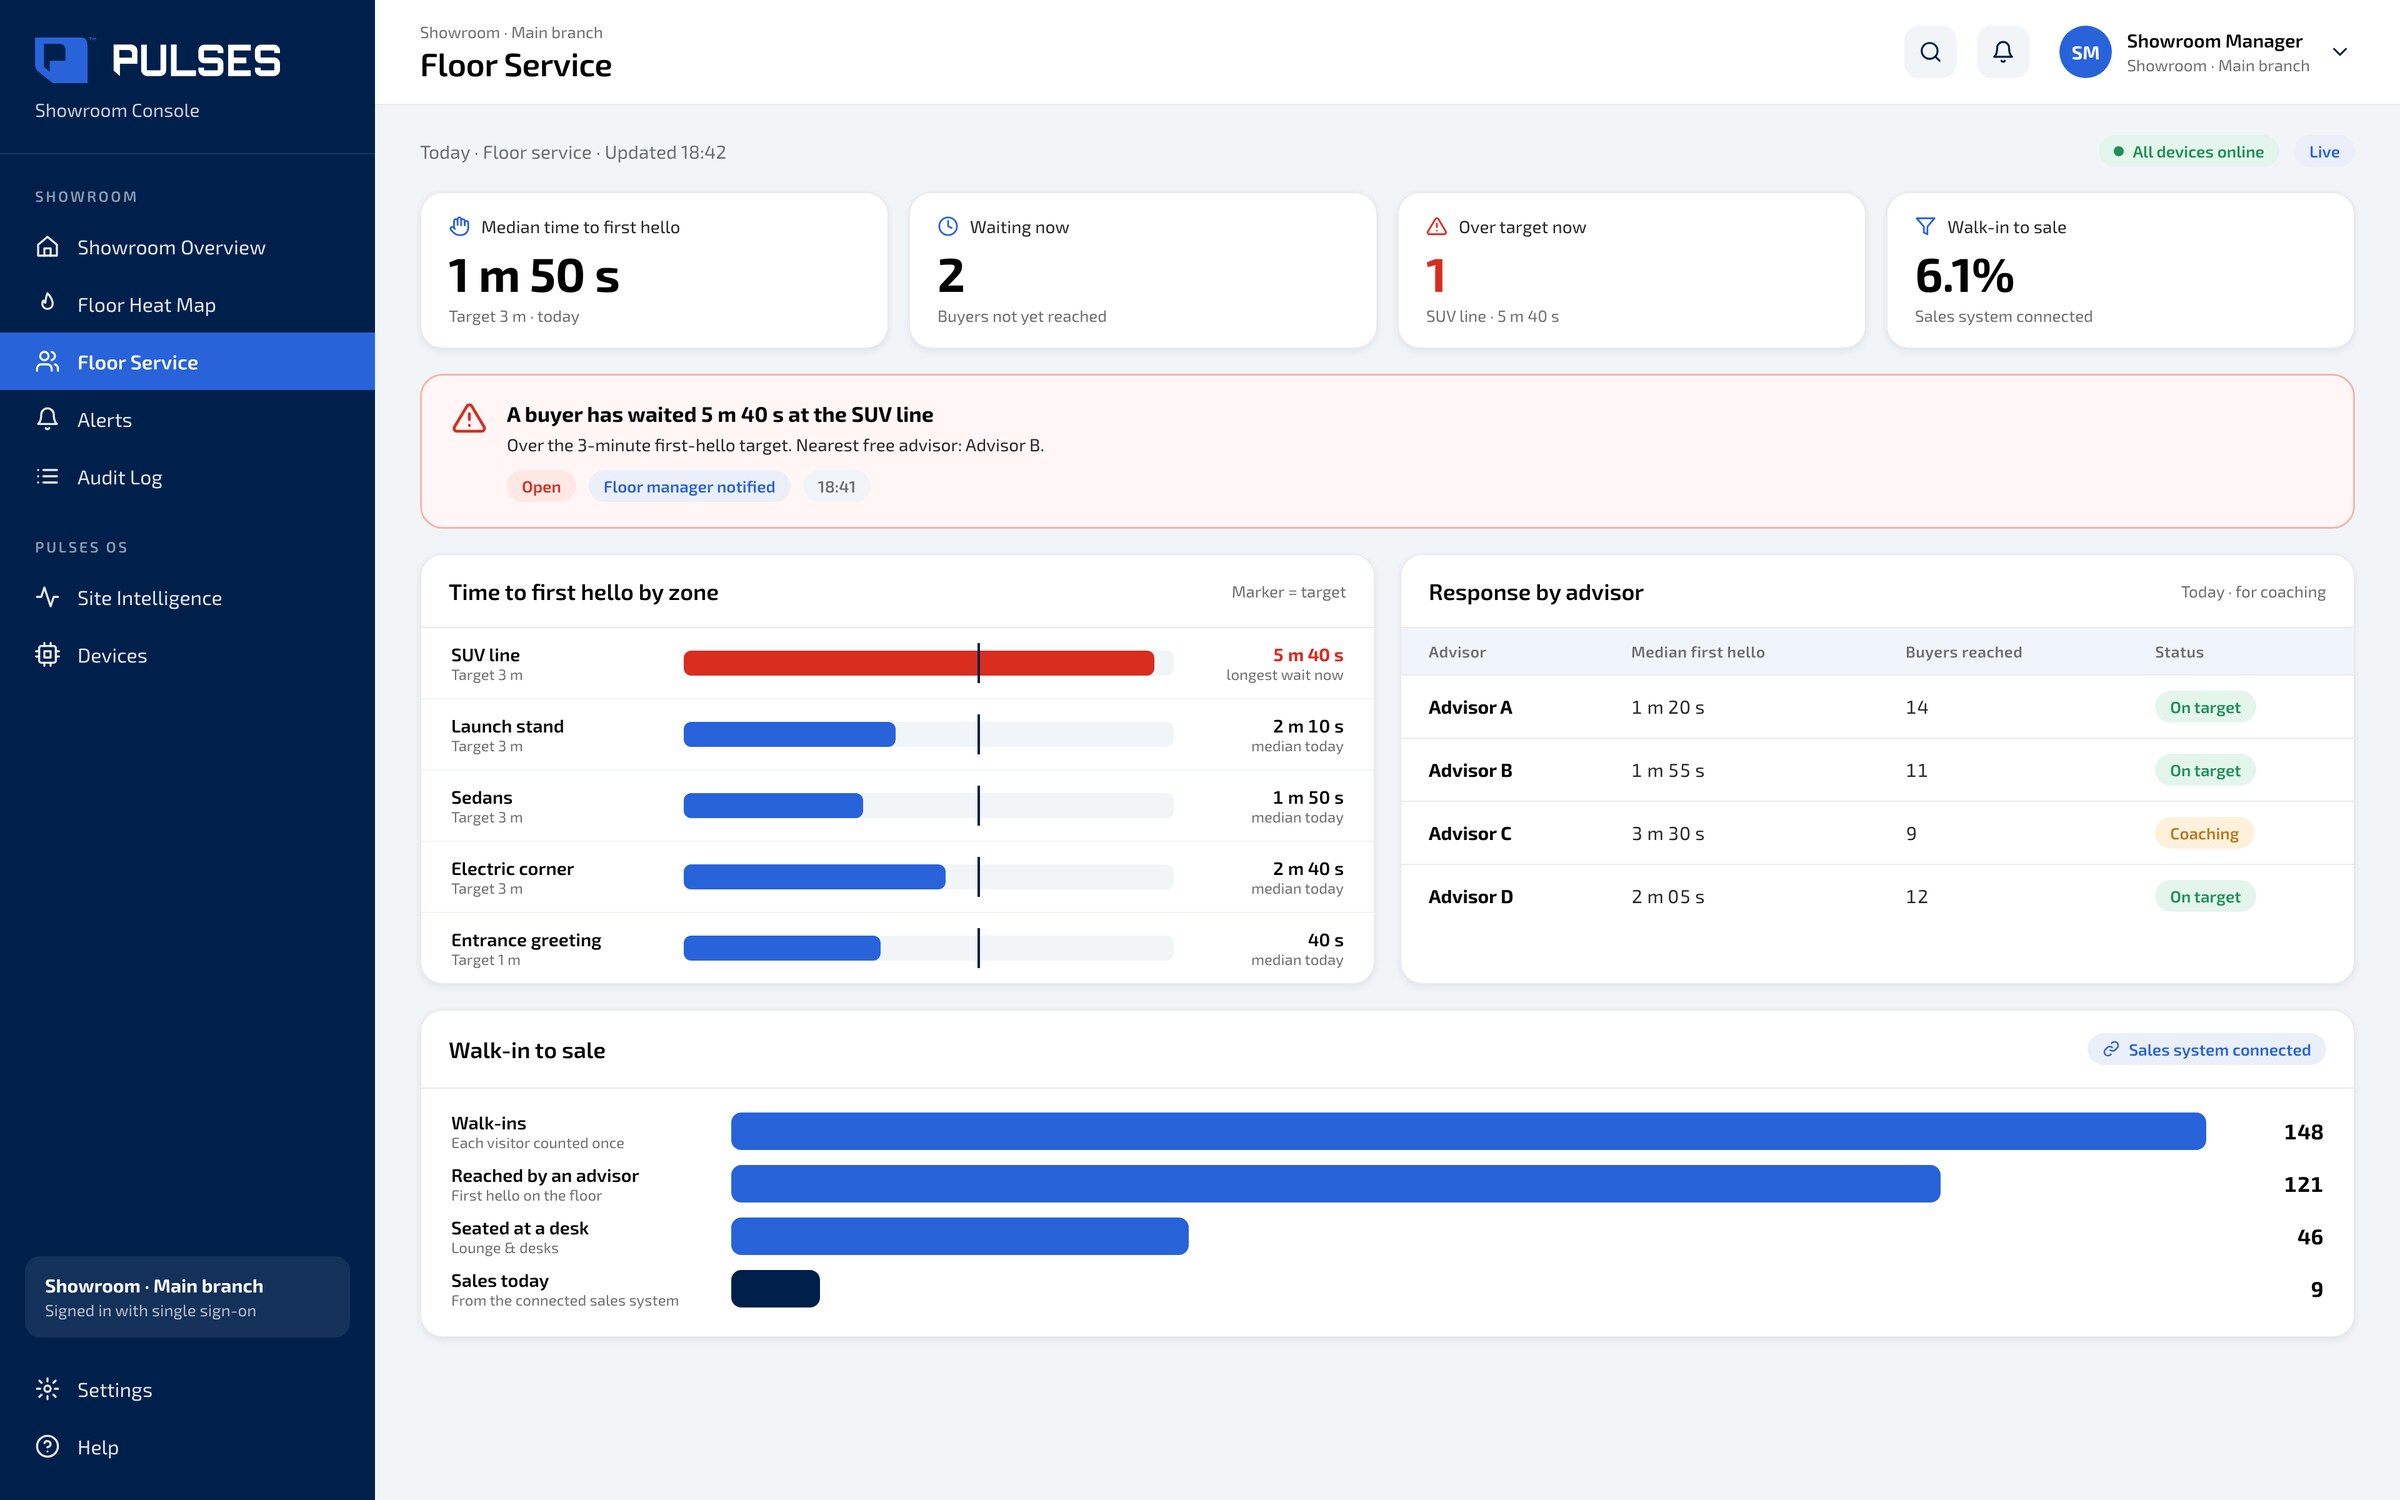This screenshot has height=1500, width=2400.
Task: Click the Site Intelligence pulse icon
Action: (x=47, y=598)
